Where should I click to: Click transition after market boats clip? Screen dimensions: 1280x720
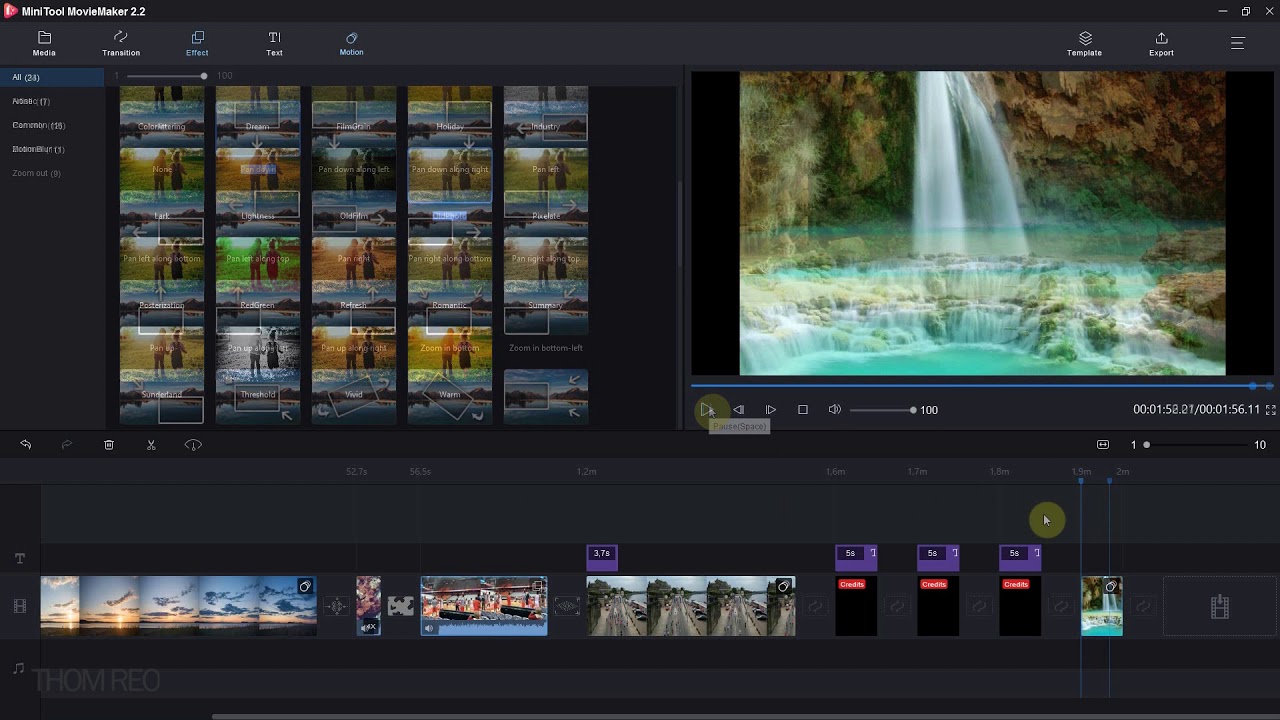pyautogui.click(x=567, y=606)
